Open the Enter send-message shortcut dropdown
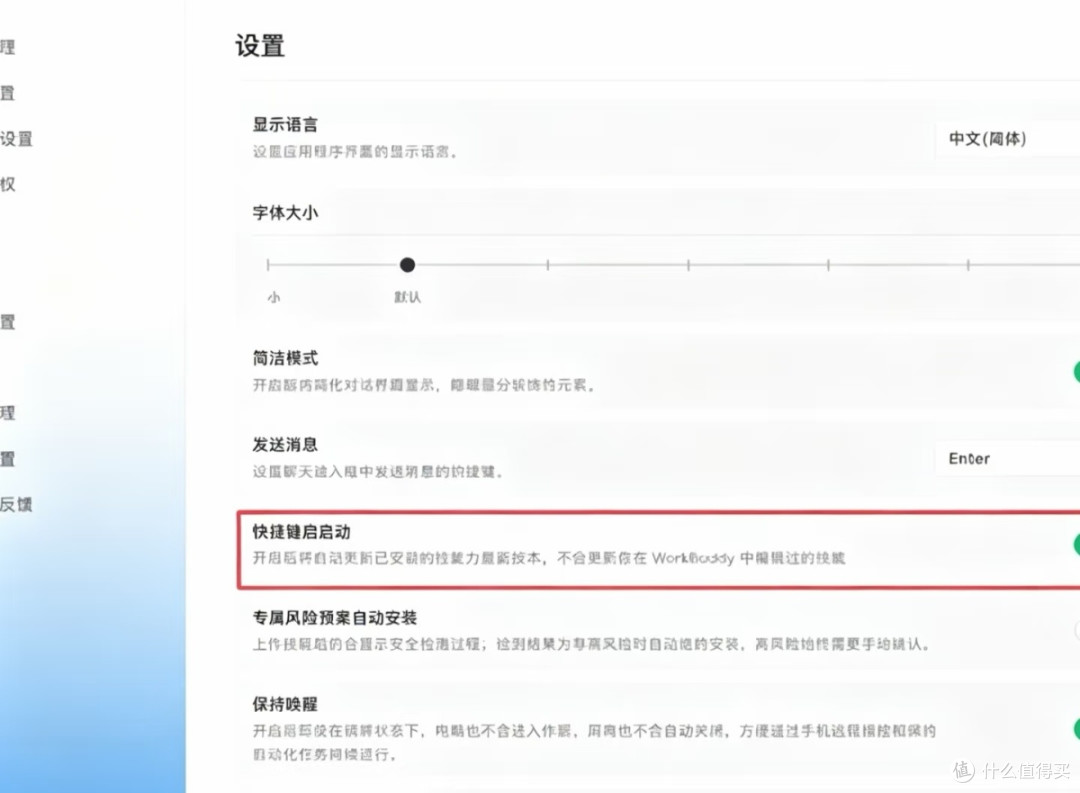The height and width of the screenshot is (793, 1080). coord(1007,459)
